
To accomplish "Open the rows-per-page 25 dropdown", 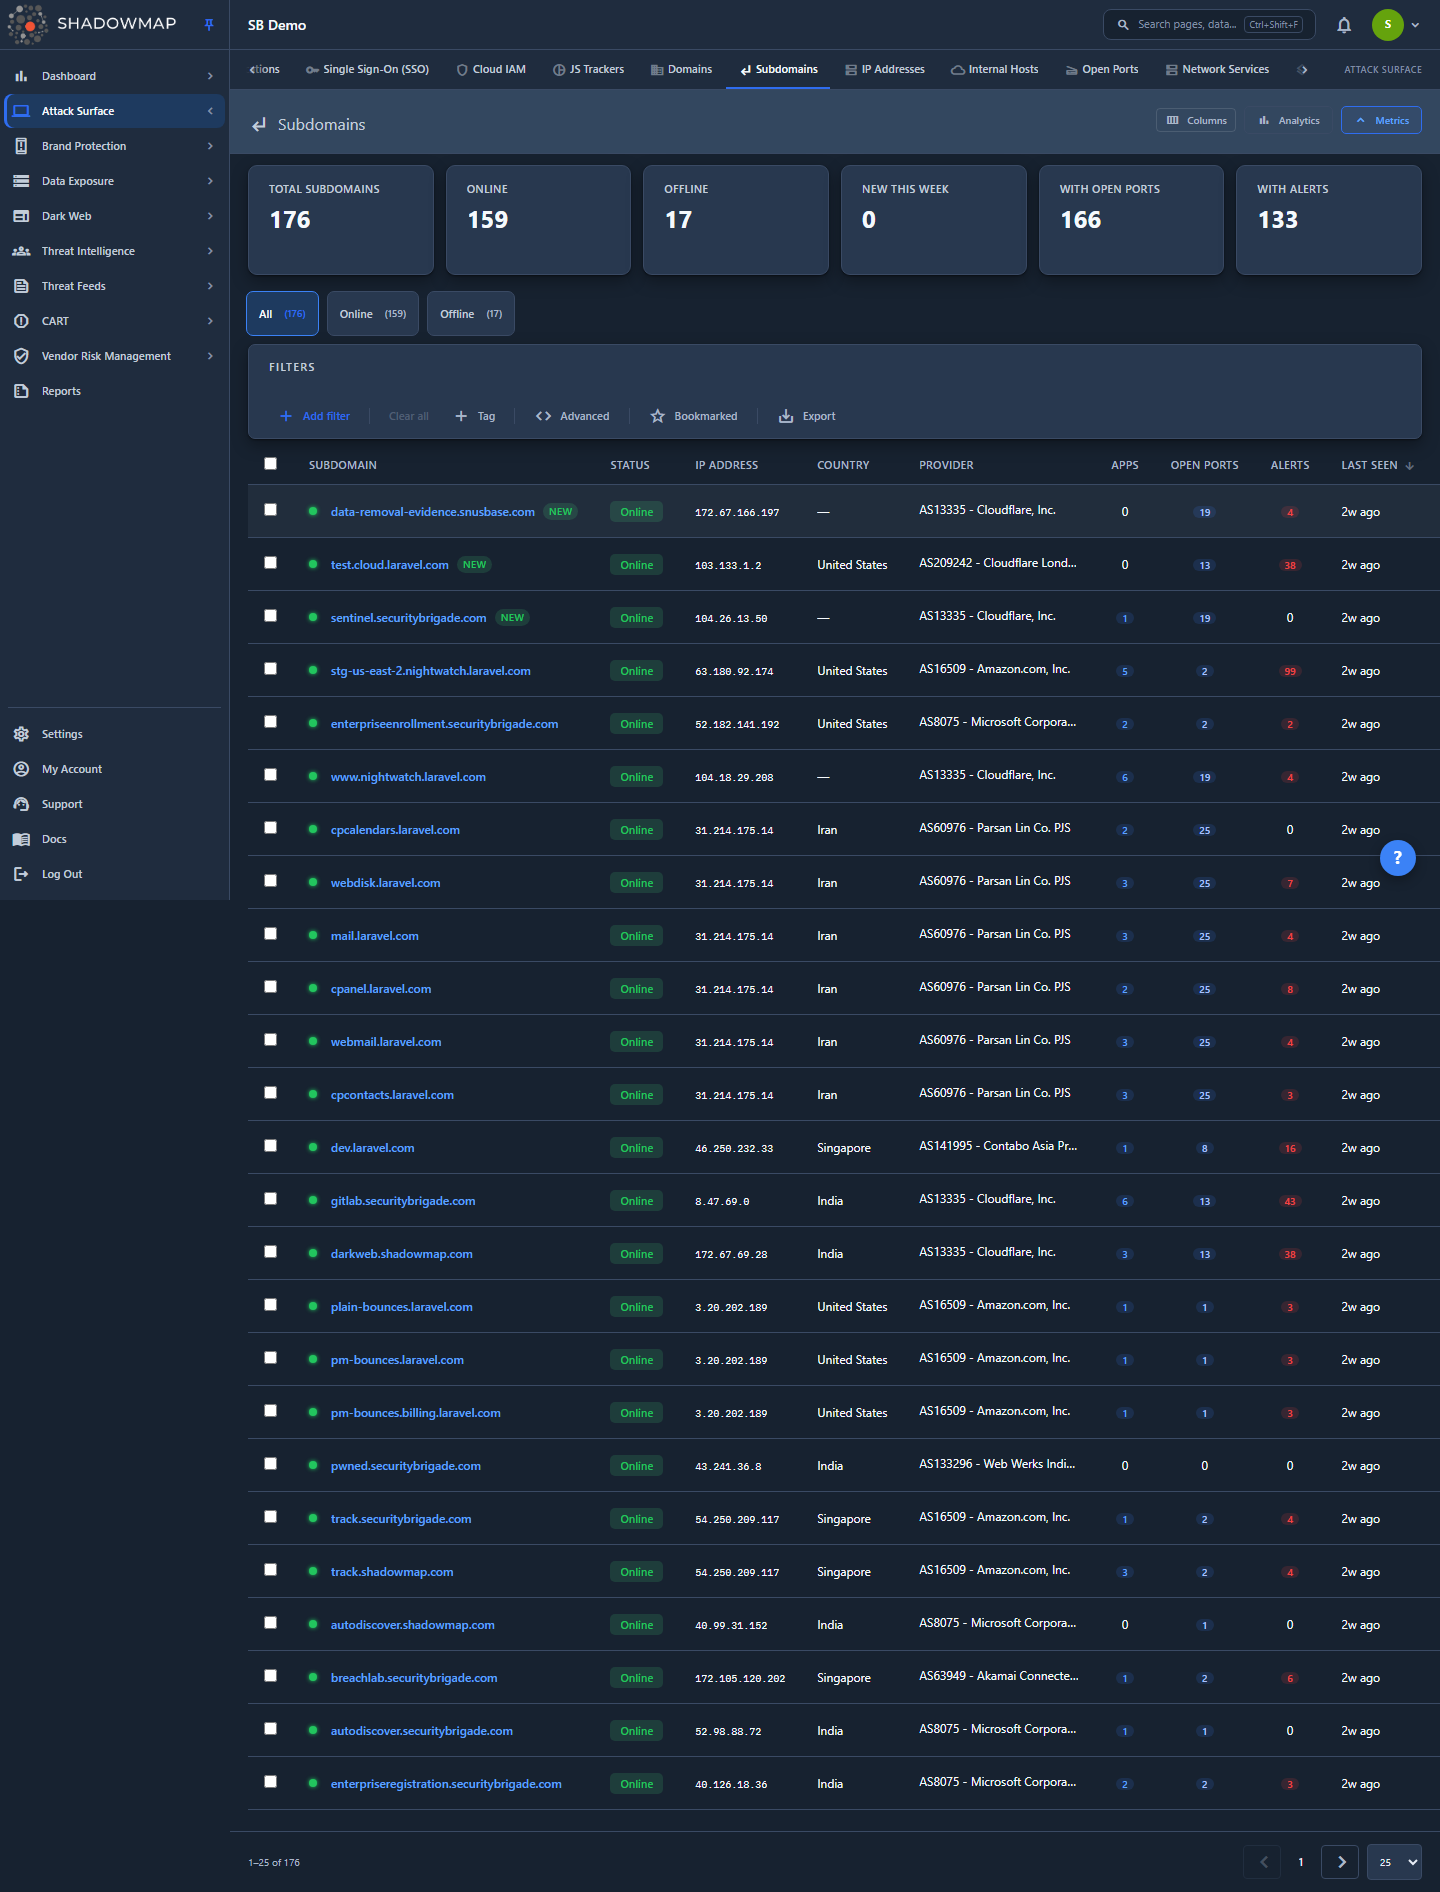I will [x=1394, y=1862].
